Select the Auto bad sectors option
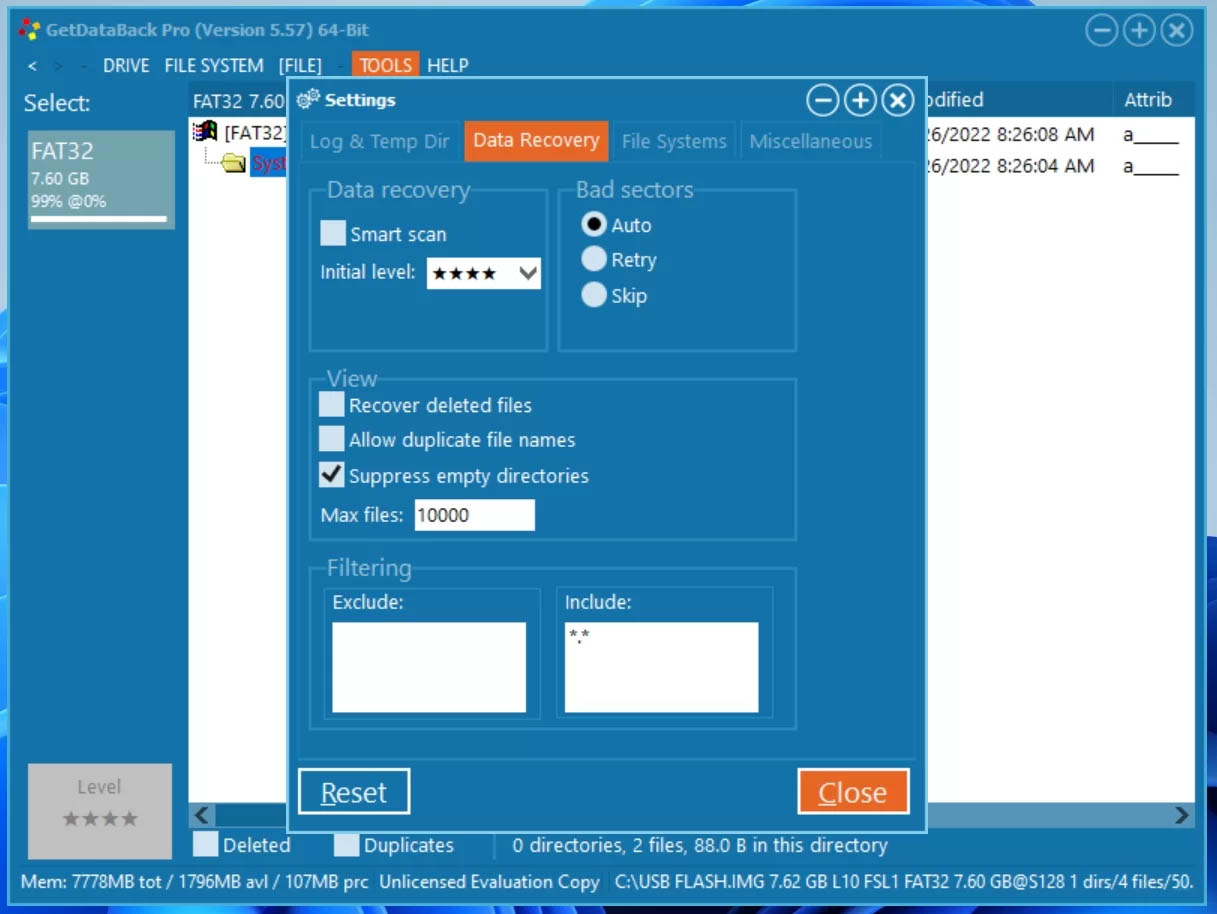The image size is (1217, 914). click(594, 225)
